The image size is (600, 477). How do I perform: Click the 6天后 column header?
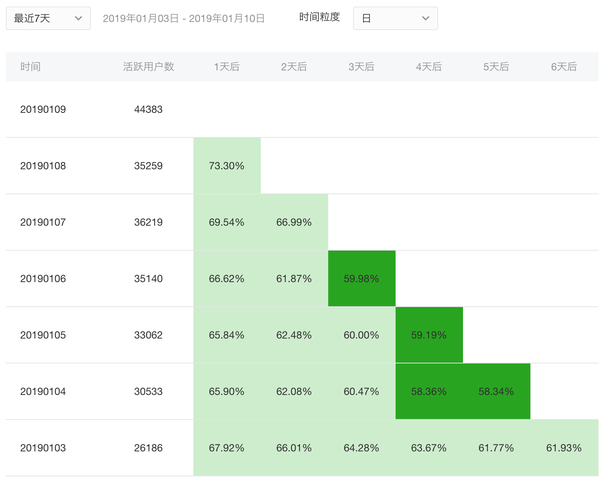(x=564, y=67)
